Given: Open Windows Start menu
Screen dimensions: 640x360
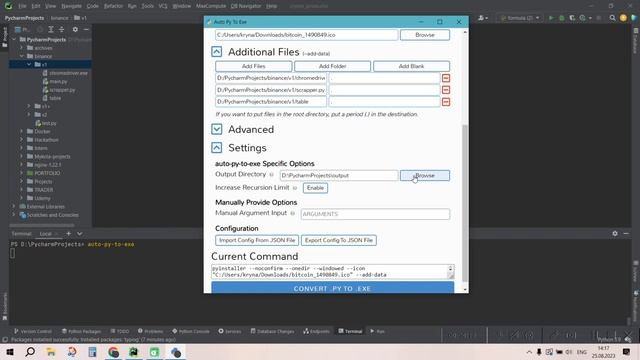Looking at the screenshot, I should click(10, 352).
